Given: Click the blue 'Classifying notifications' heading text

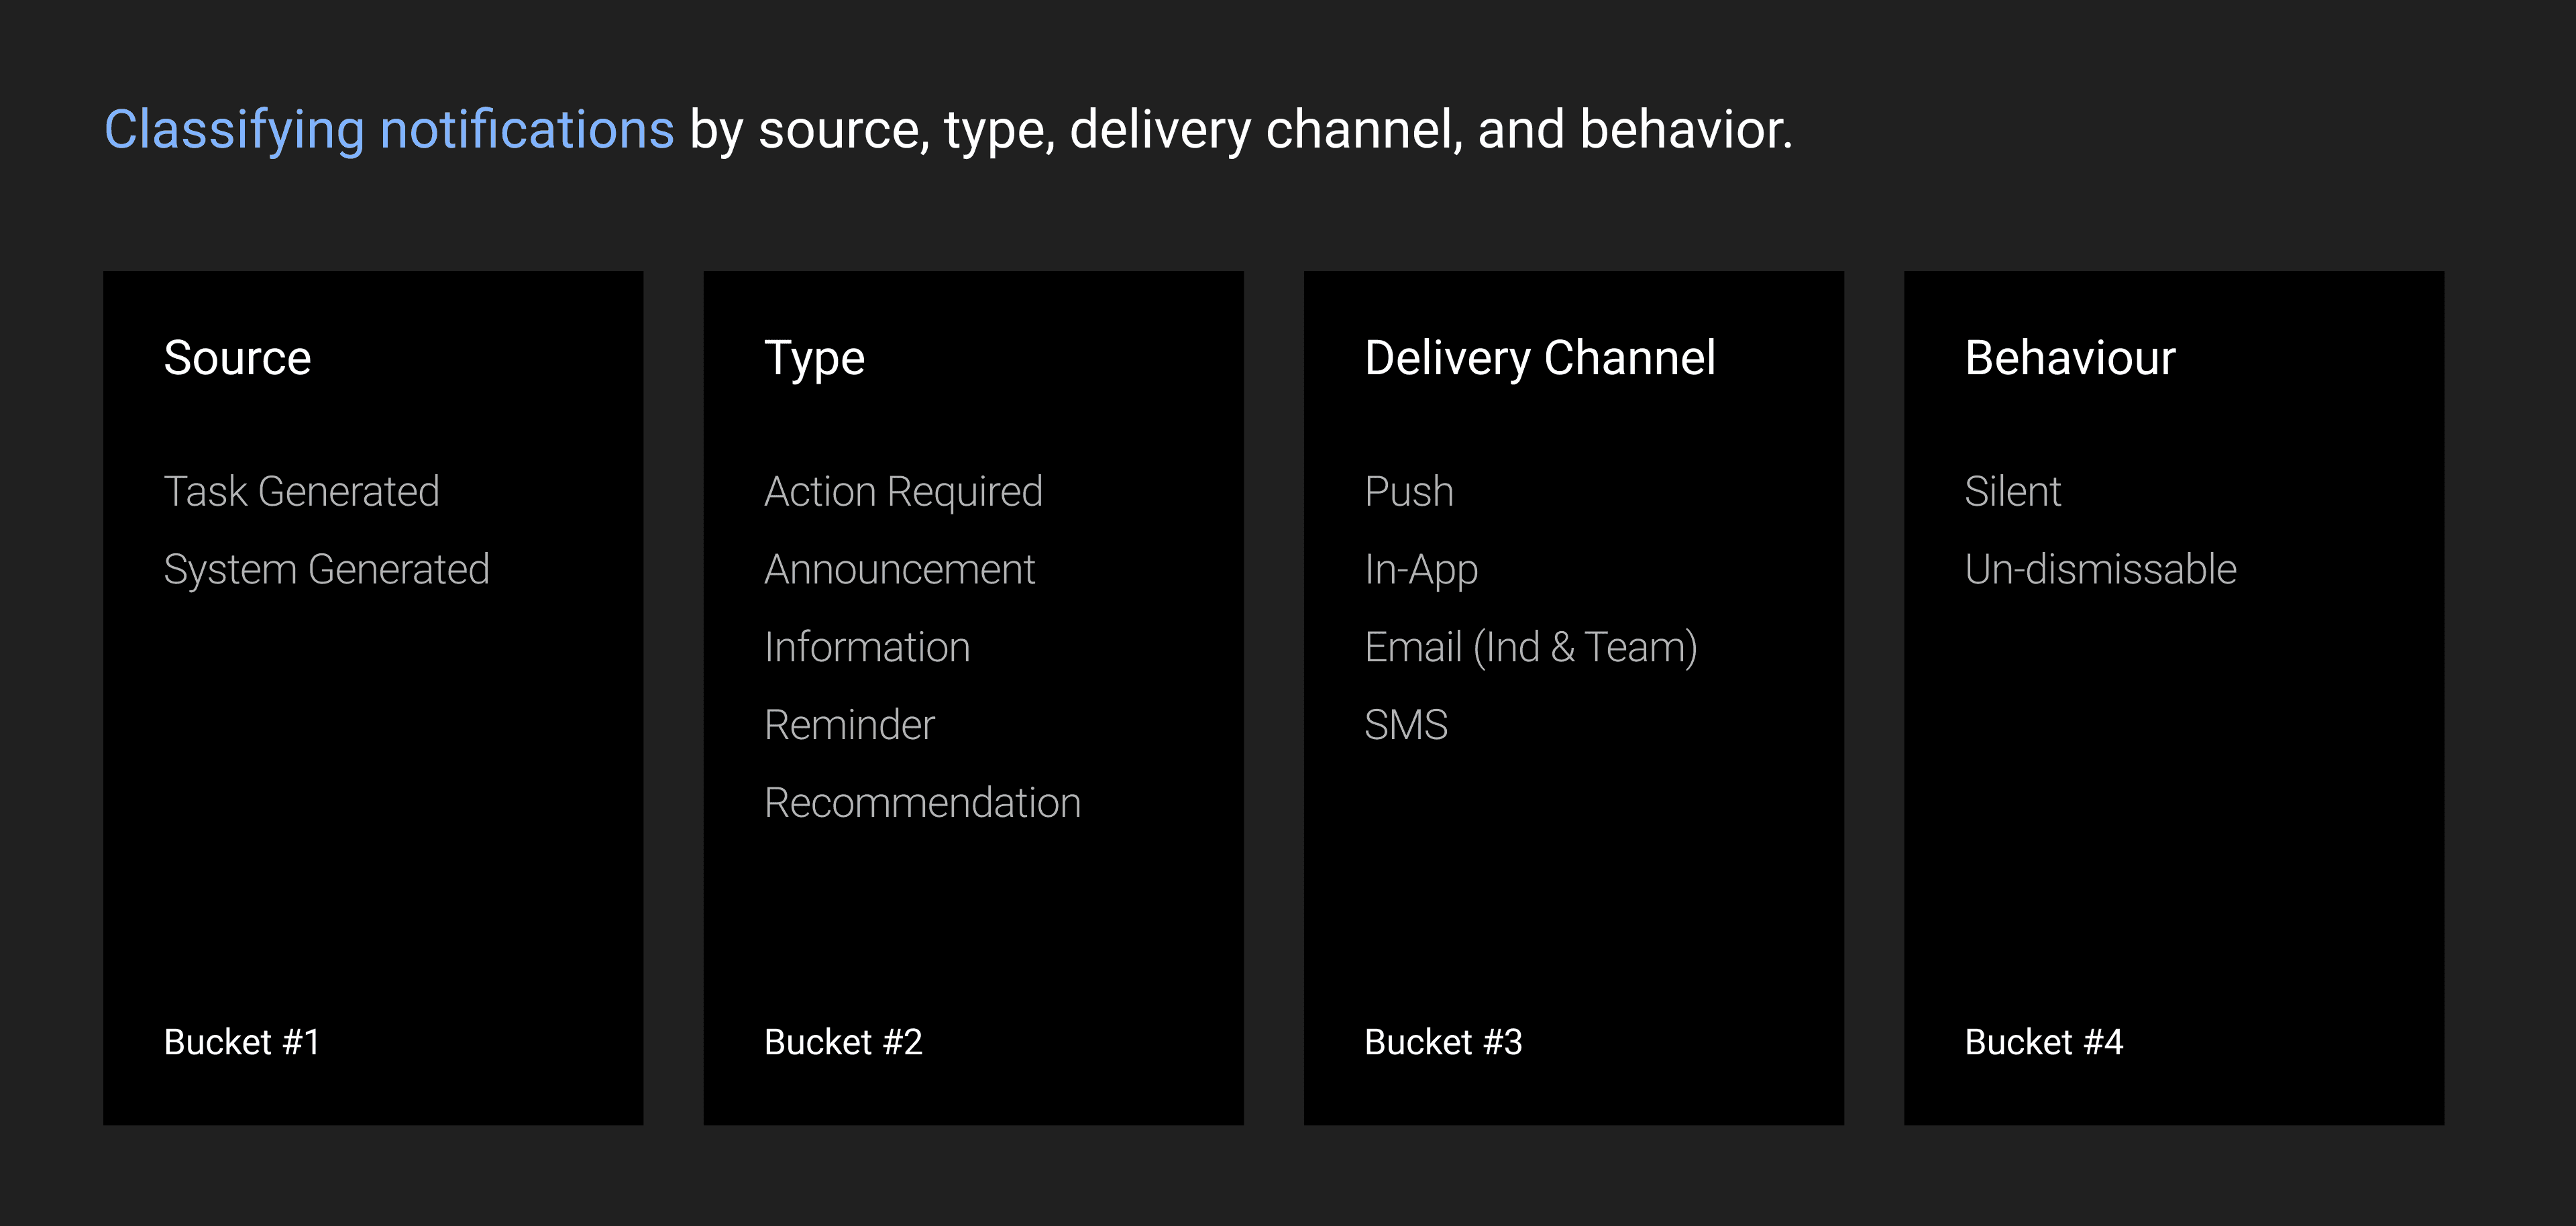Looking at the screenshot, I should tap(389, 130).
